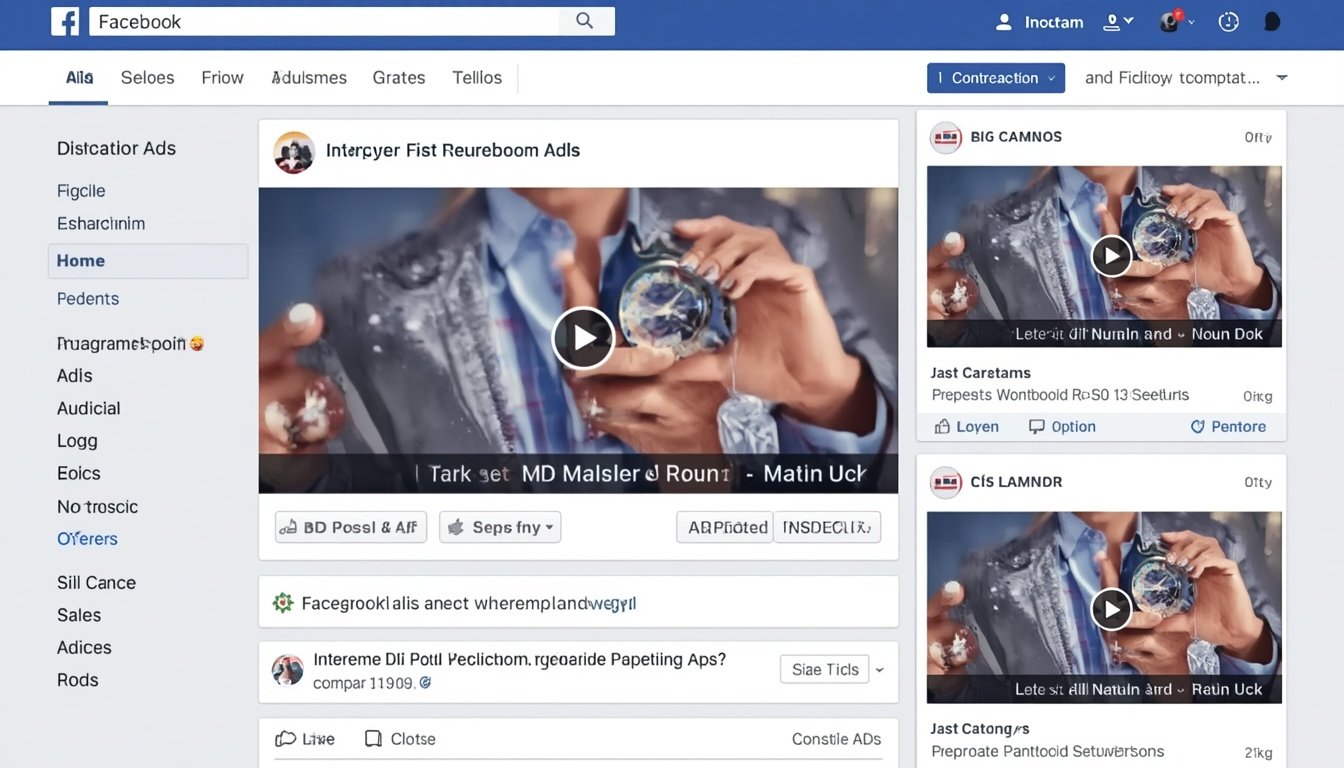Viewport: 1344px width, 768px height.
Task: Expand the 'and Ficlioy tcomptat' dropdown arrow
Action: pyautogui.click(x=1282, y=78)
